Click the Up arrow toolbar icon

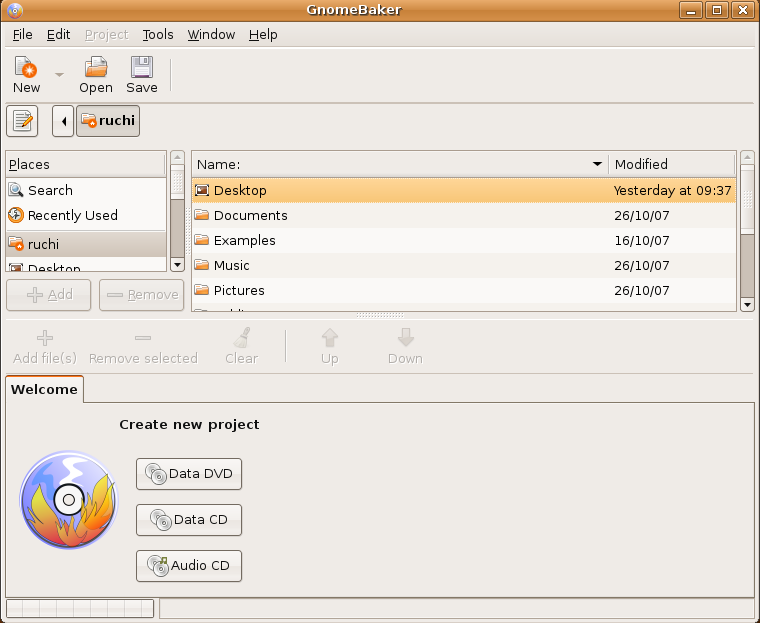pyautogui.click(x=330, y=338)
